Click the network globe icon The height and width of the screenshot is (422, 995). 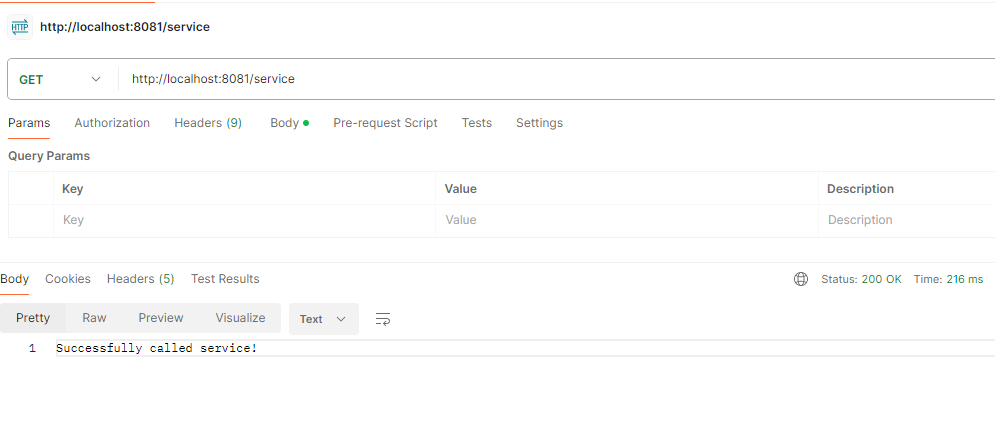800,279
